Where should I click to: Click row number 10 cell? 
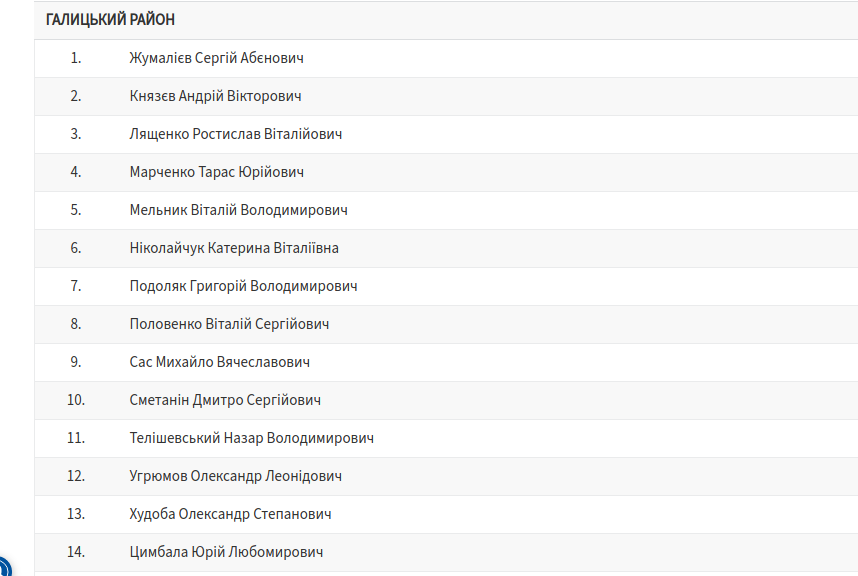[76, 400]
